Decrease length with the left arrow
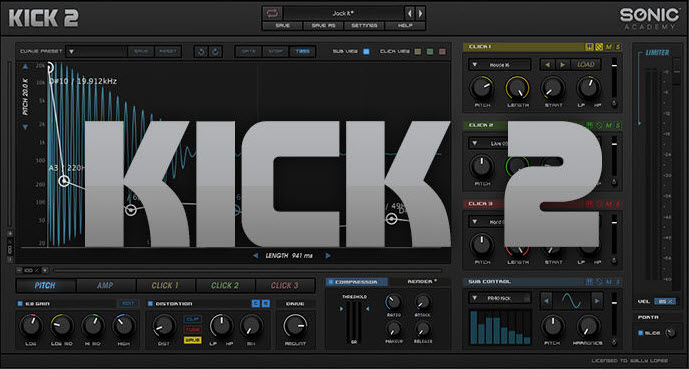The width and height of the screenshot is (689, 369). pos(255,256)
